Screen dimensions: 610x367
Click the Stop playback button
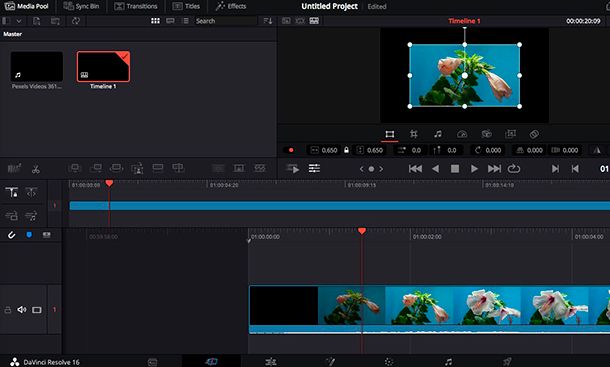(x=455, y=169)
